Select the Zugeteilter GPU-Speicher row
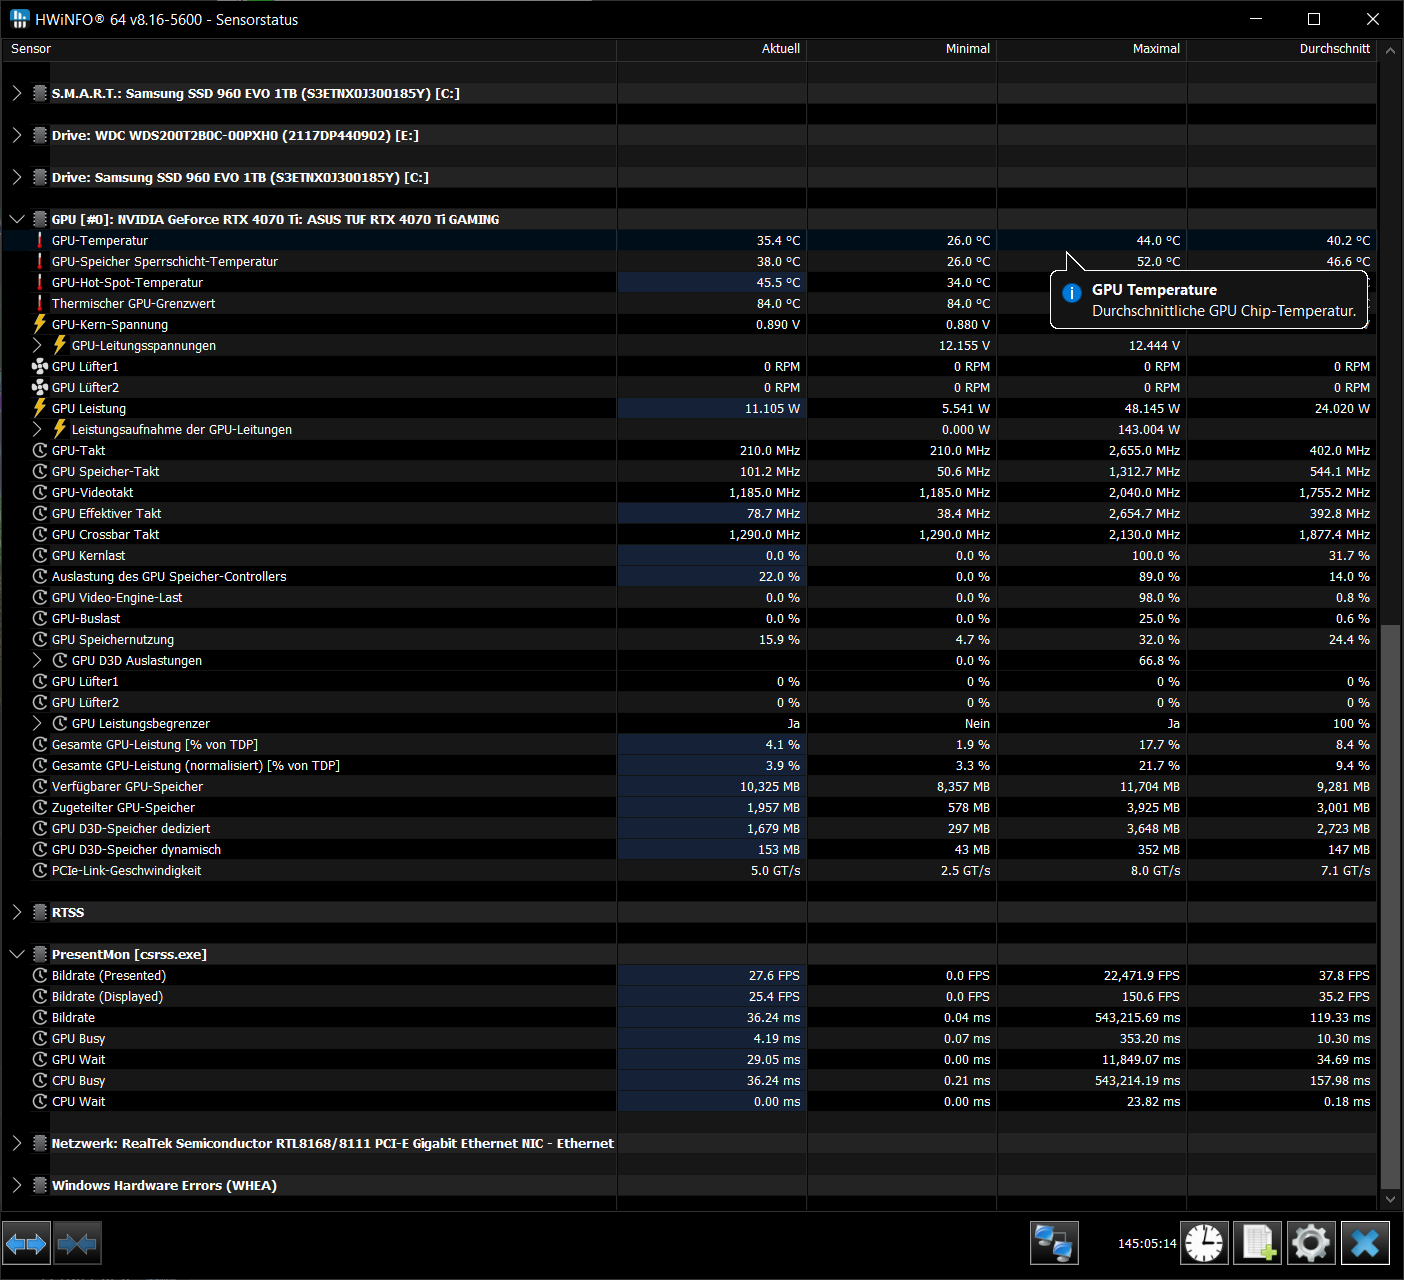 689,808
